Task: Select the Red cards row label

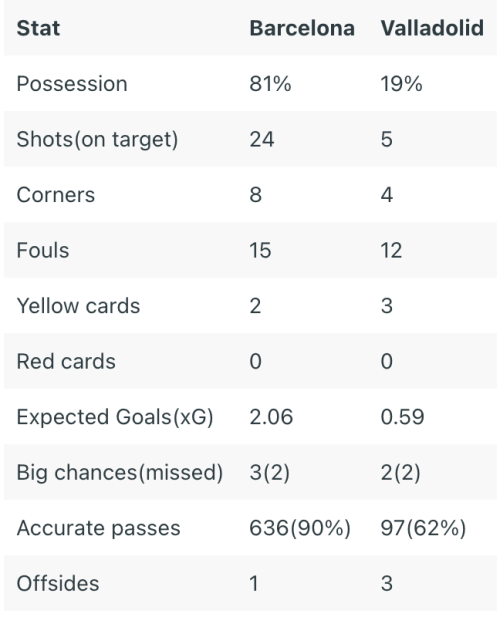Action: pos(66,361)
